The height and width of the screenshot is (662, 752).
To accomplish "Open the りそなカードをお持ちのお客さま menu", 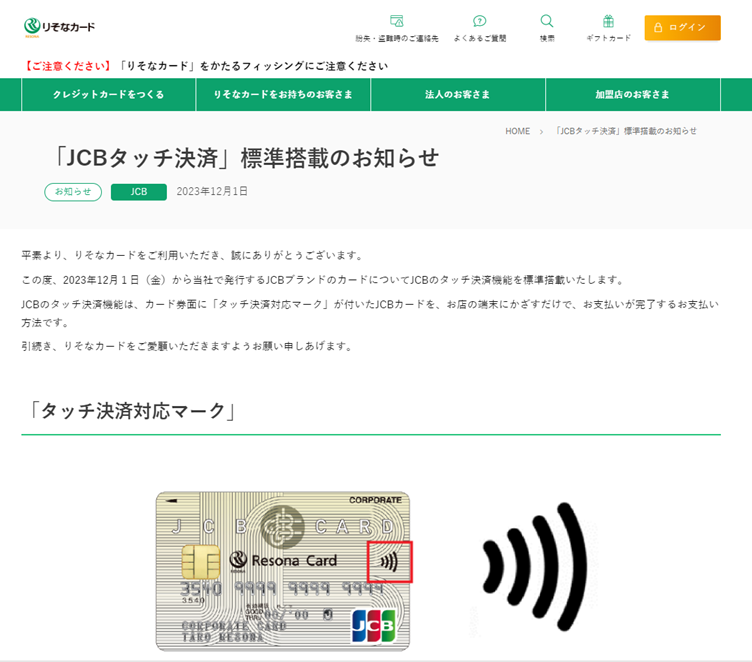I will pos(283,95).
